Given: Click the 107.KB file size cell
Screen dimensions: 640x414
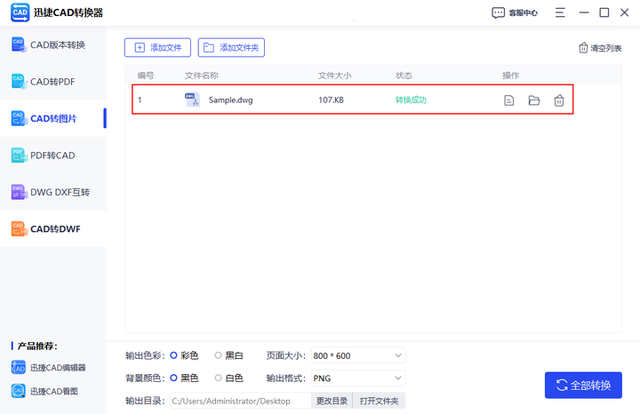Looking at the screenshot, I should (x=331, y=100).
